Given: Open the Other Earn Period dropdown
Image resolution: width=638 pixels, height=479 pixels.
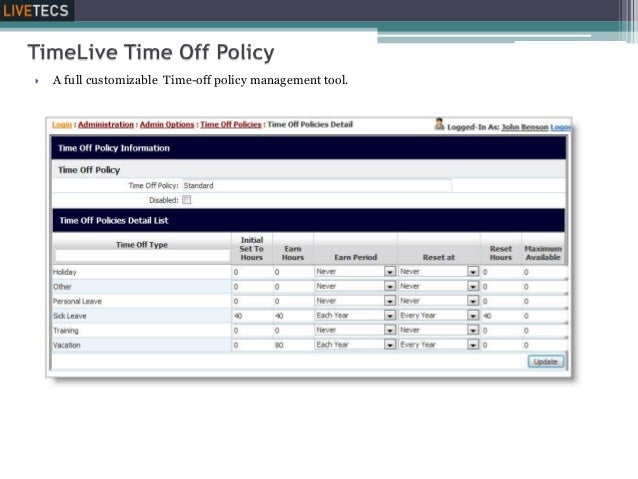Looking at the screenshot, I should [390, 286].
